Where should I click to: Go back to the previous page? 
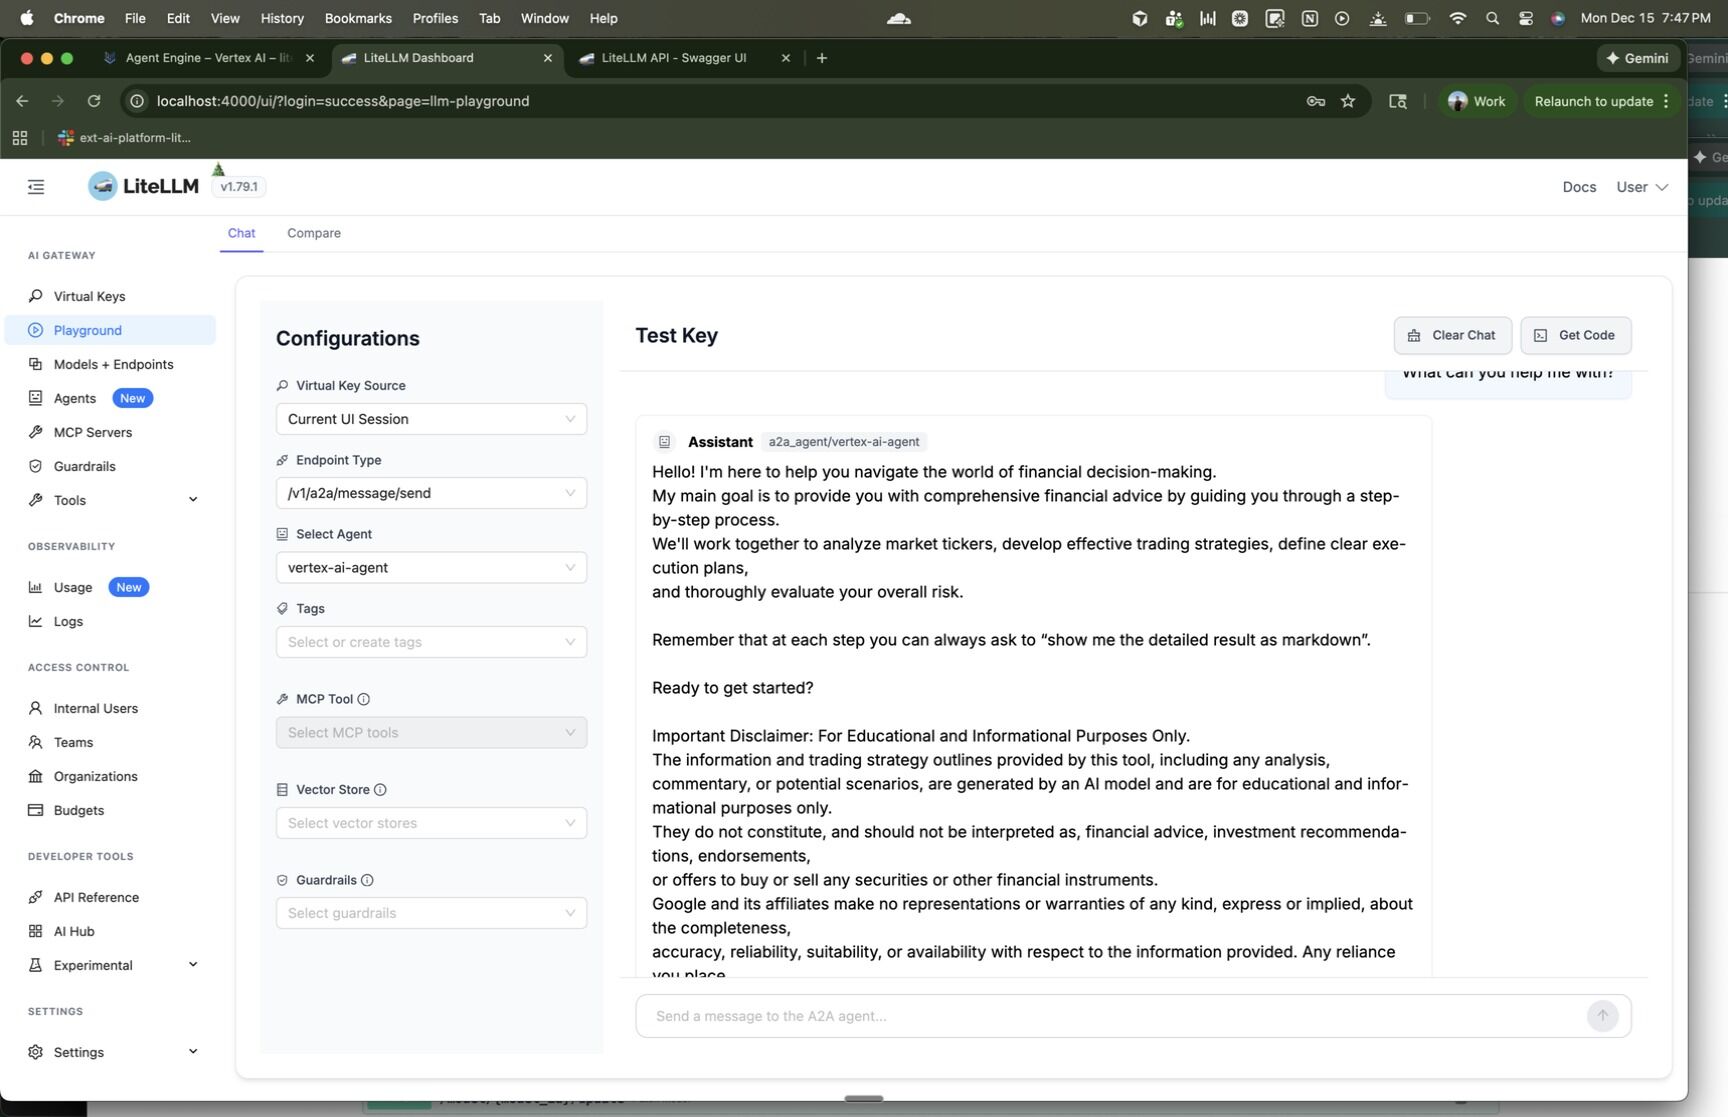click(22, 101)
